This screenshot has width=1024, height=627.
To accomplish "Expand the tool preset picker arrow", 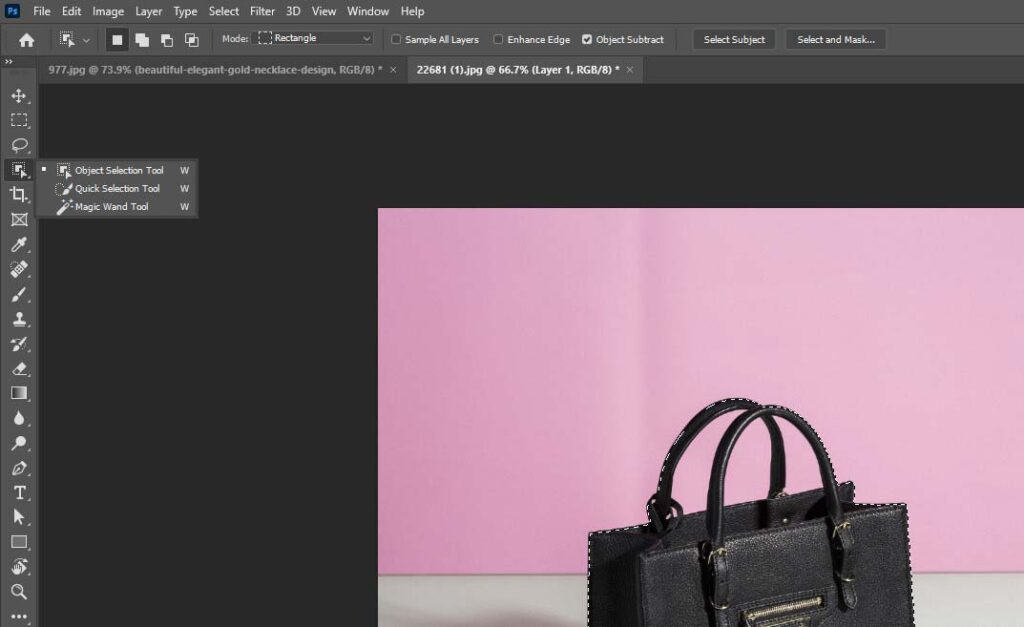I will point(86,41).
